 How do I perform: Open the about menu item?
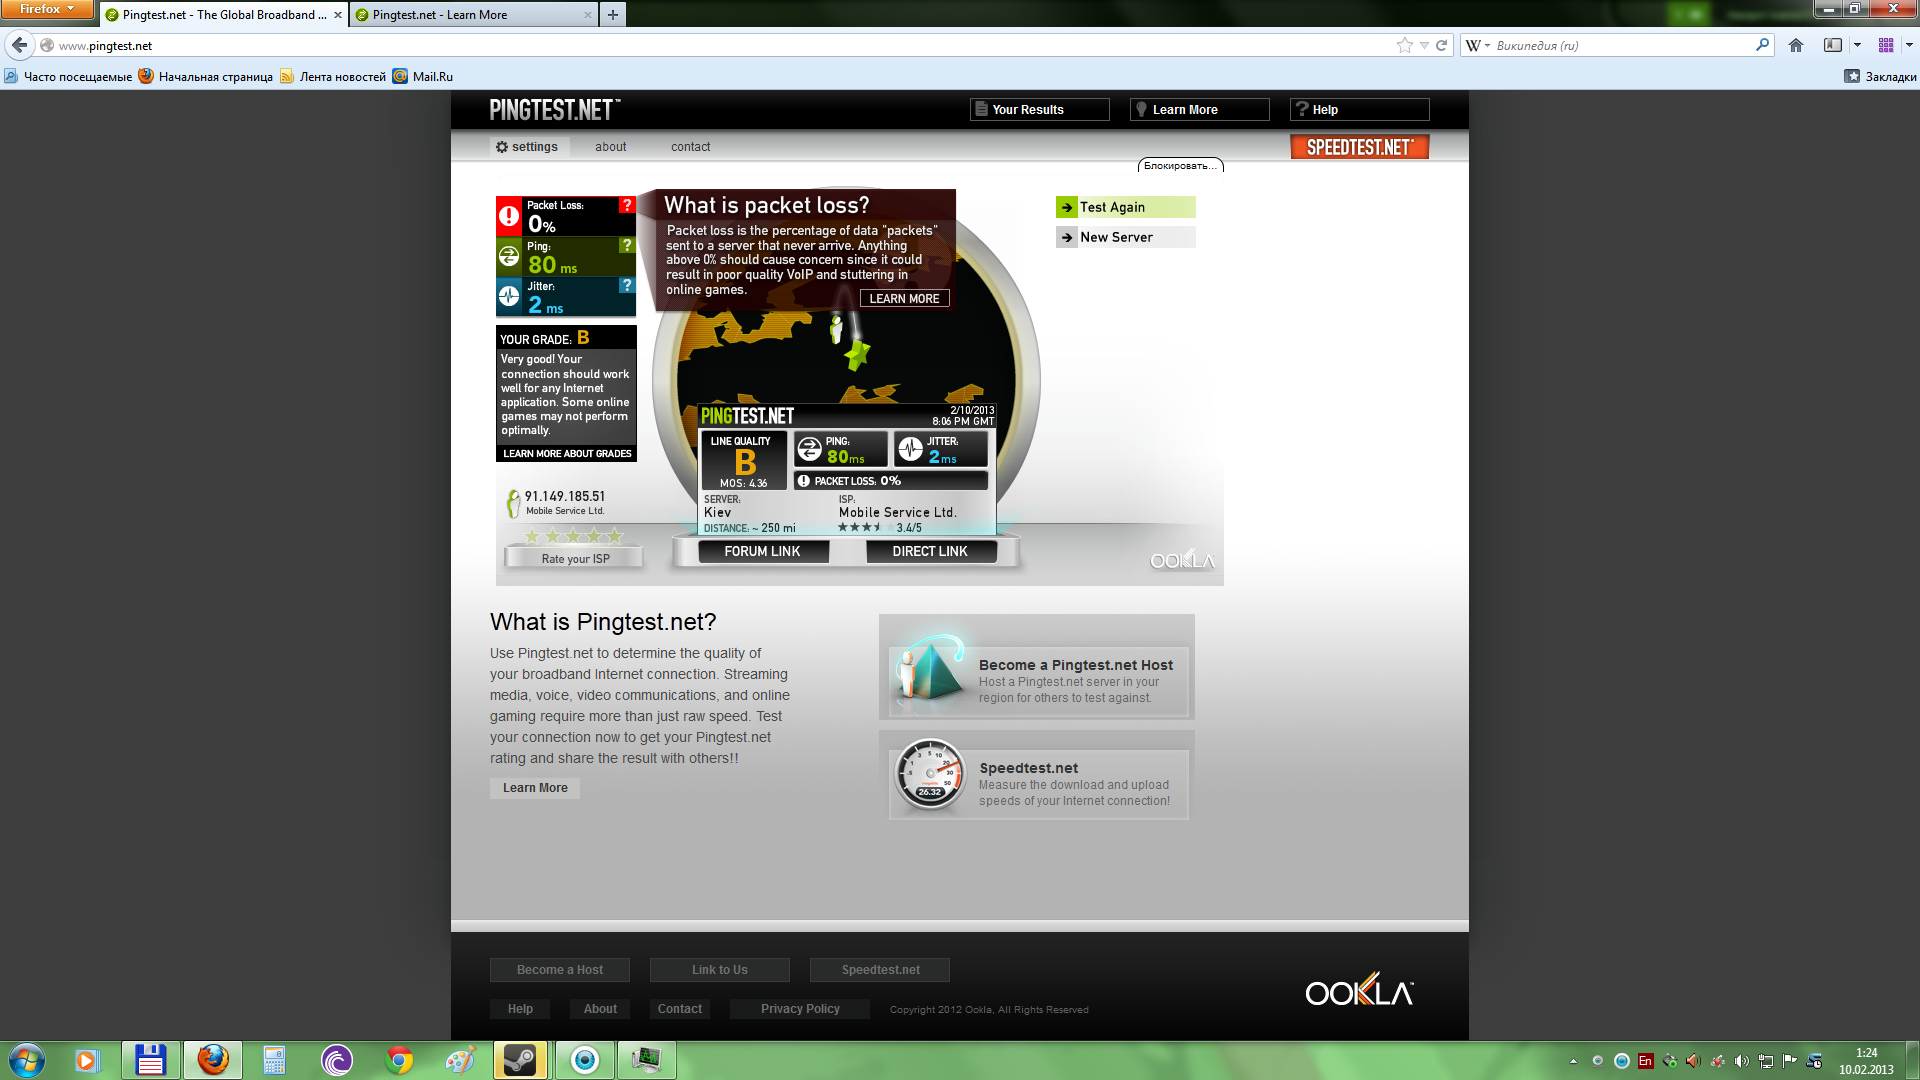point(611,147)
